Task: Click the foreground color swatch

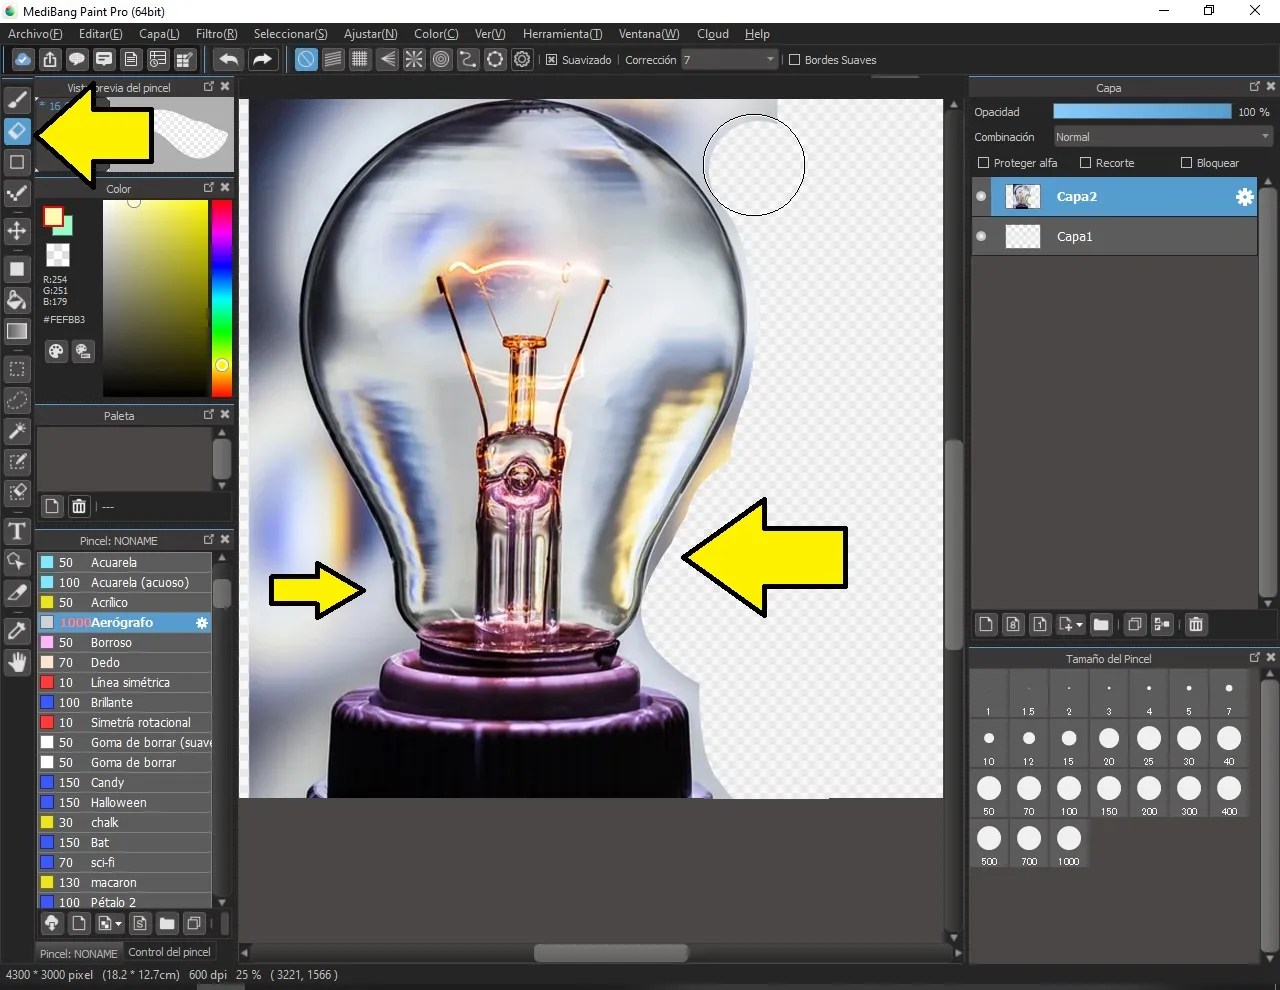Action: coord(53,217)
